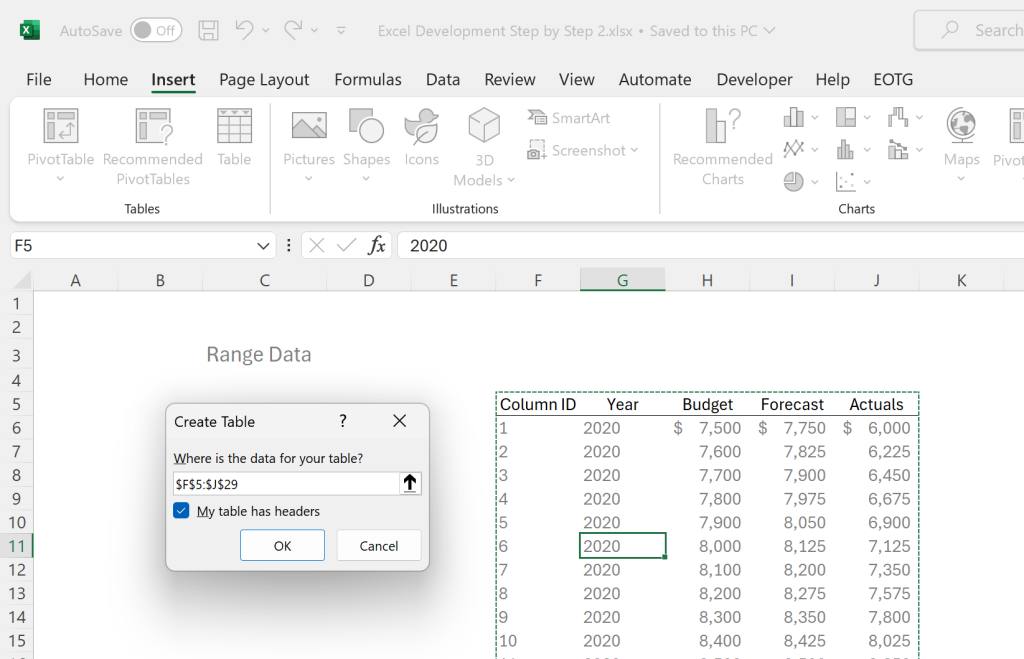Open the View tab
1024x659 pixels.
[x=577, y=80]
